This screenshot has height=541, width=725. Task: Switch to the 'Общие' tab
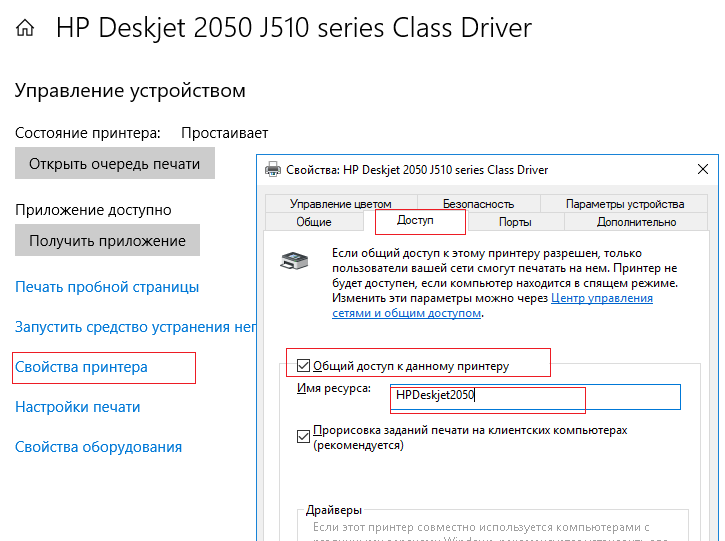(x=314, y=222)
